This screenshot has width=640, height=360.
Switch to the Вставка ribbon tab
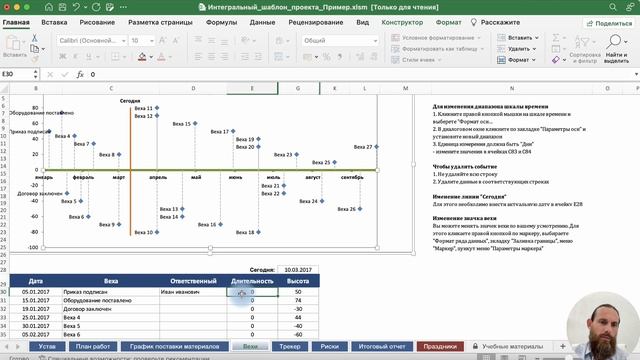tap(54, 22)
